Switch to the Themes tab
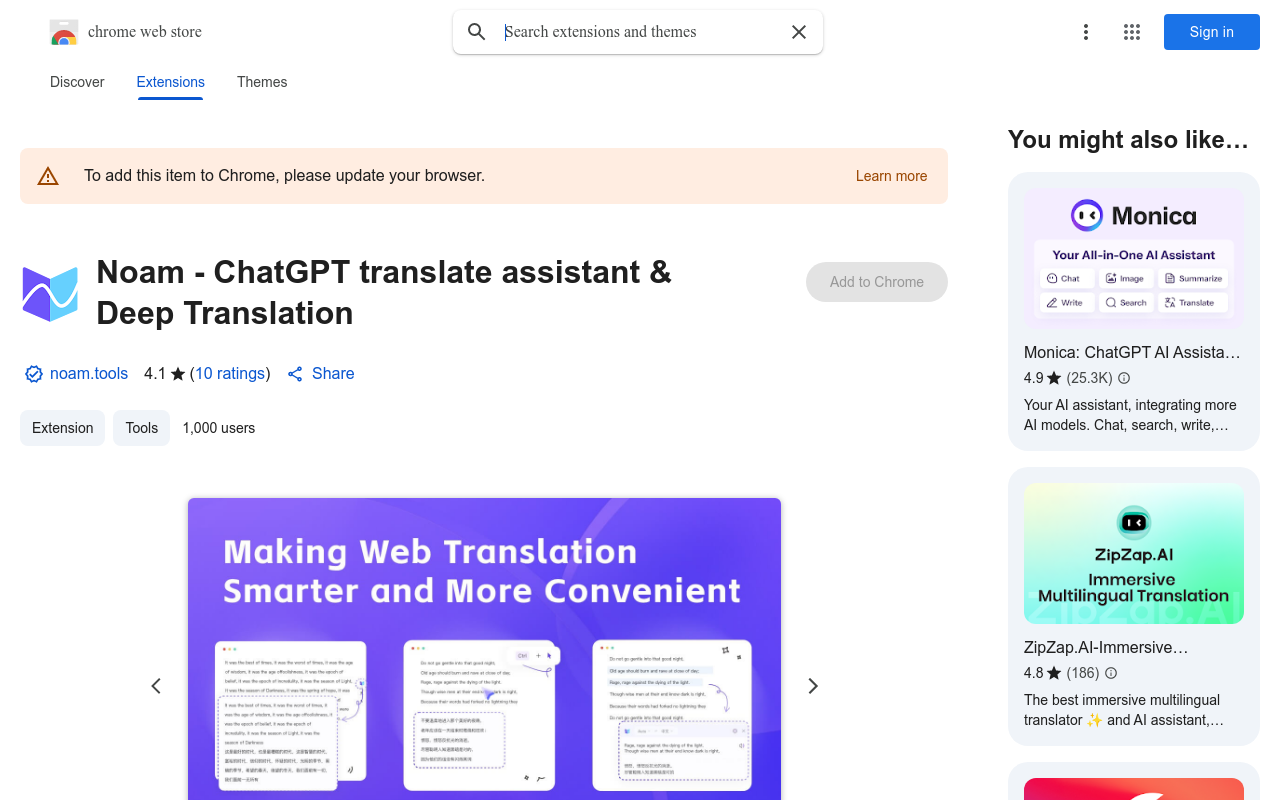The image size is (1280, 800). click(x=262, y=82)
